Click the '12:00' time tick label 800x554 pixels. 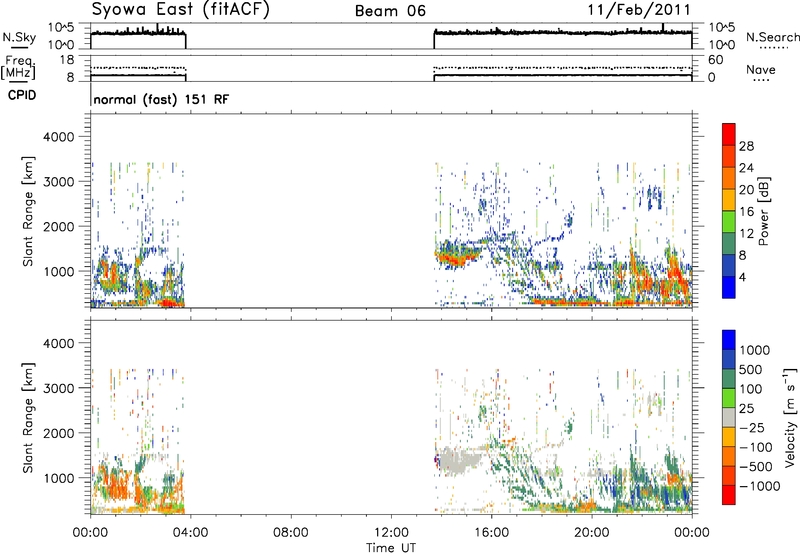391,533
